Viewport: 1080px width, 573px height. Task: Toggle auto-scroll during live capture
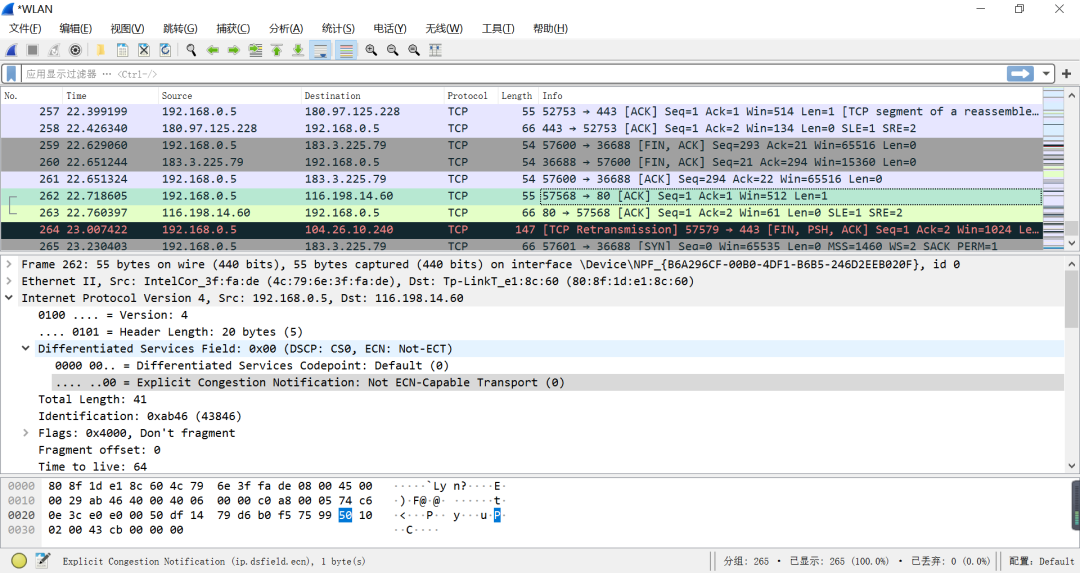(320, 50)
